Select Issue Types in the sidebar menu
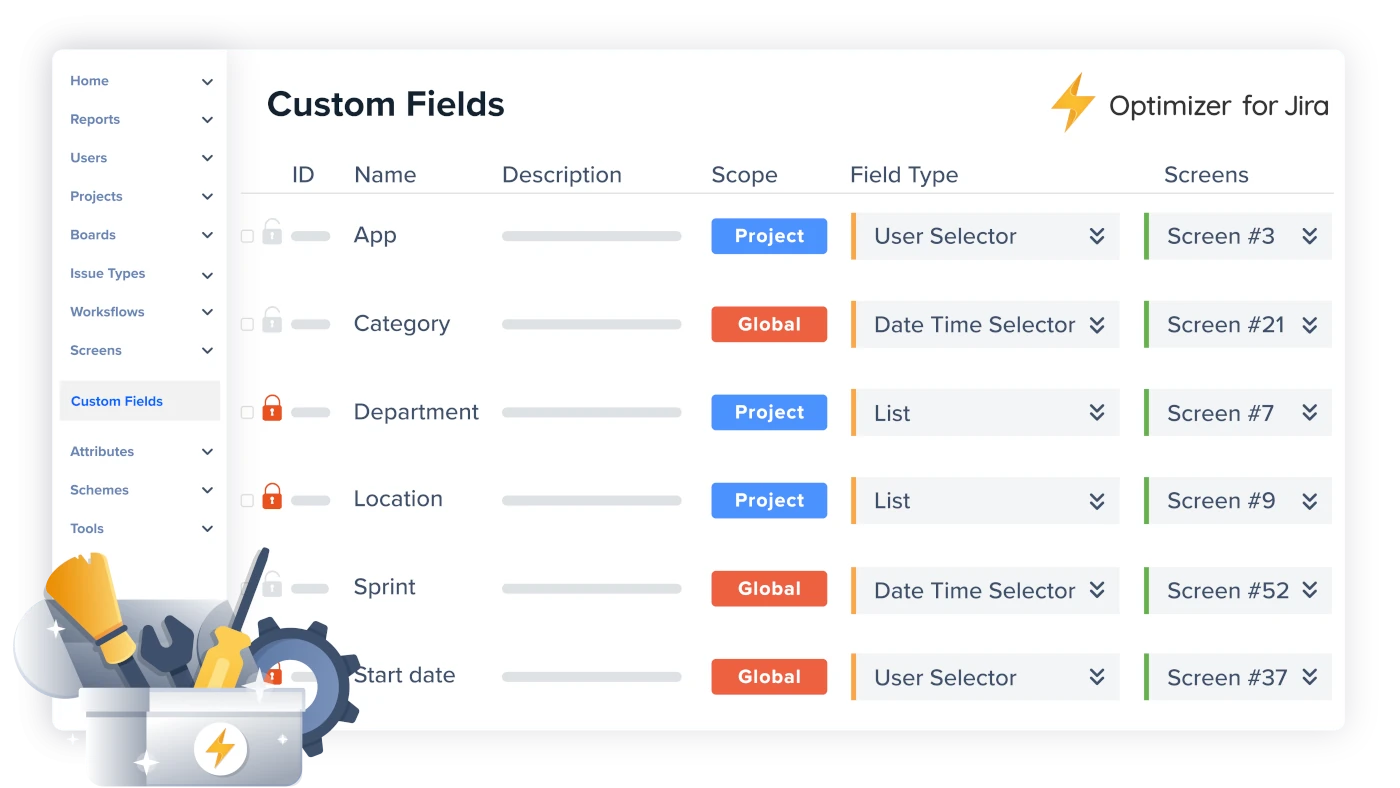1400x788 pixels. pos(108,273)
